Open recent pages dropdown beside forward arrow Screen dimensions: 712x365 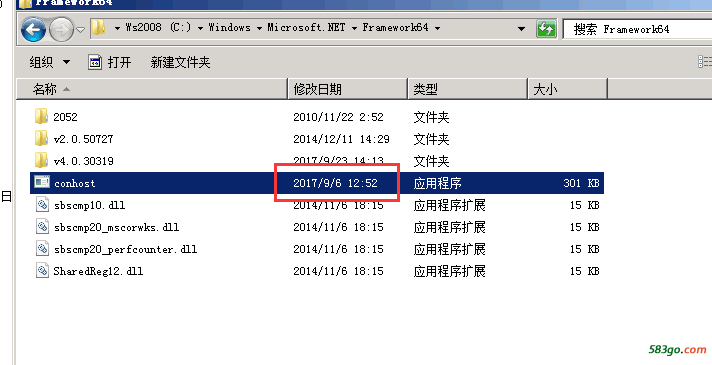coord(80,30)
